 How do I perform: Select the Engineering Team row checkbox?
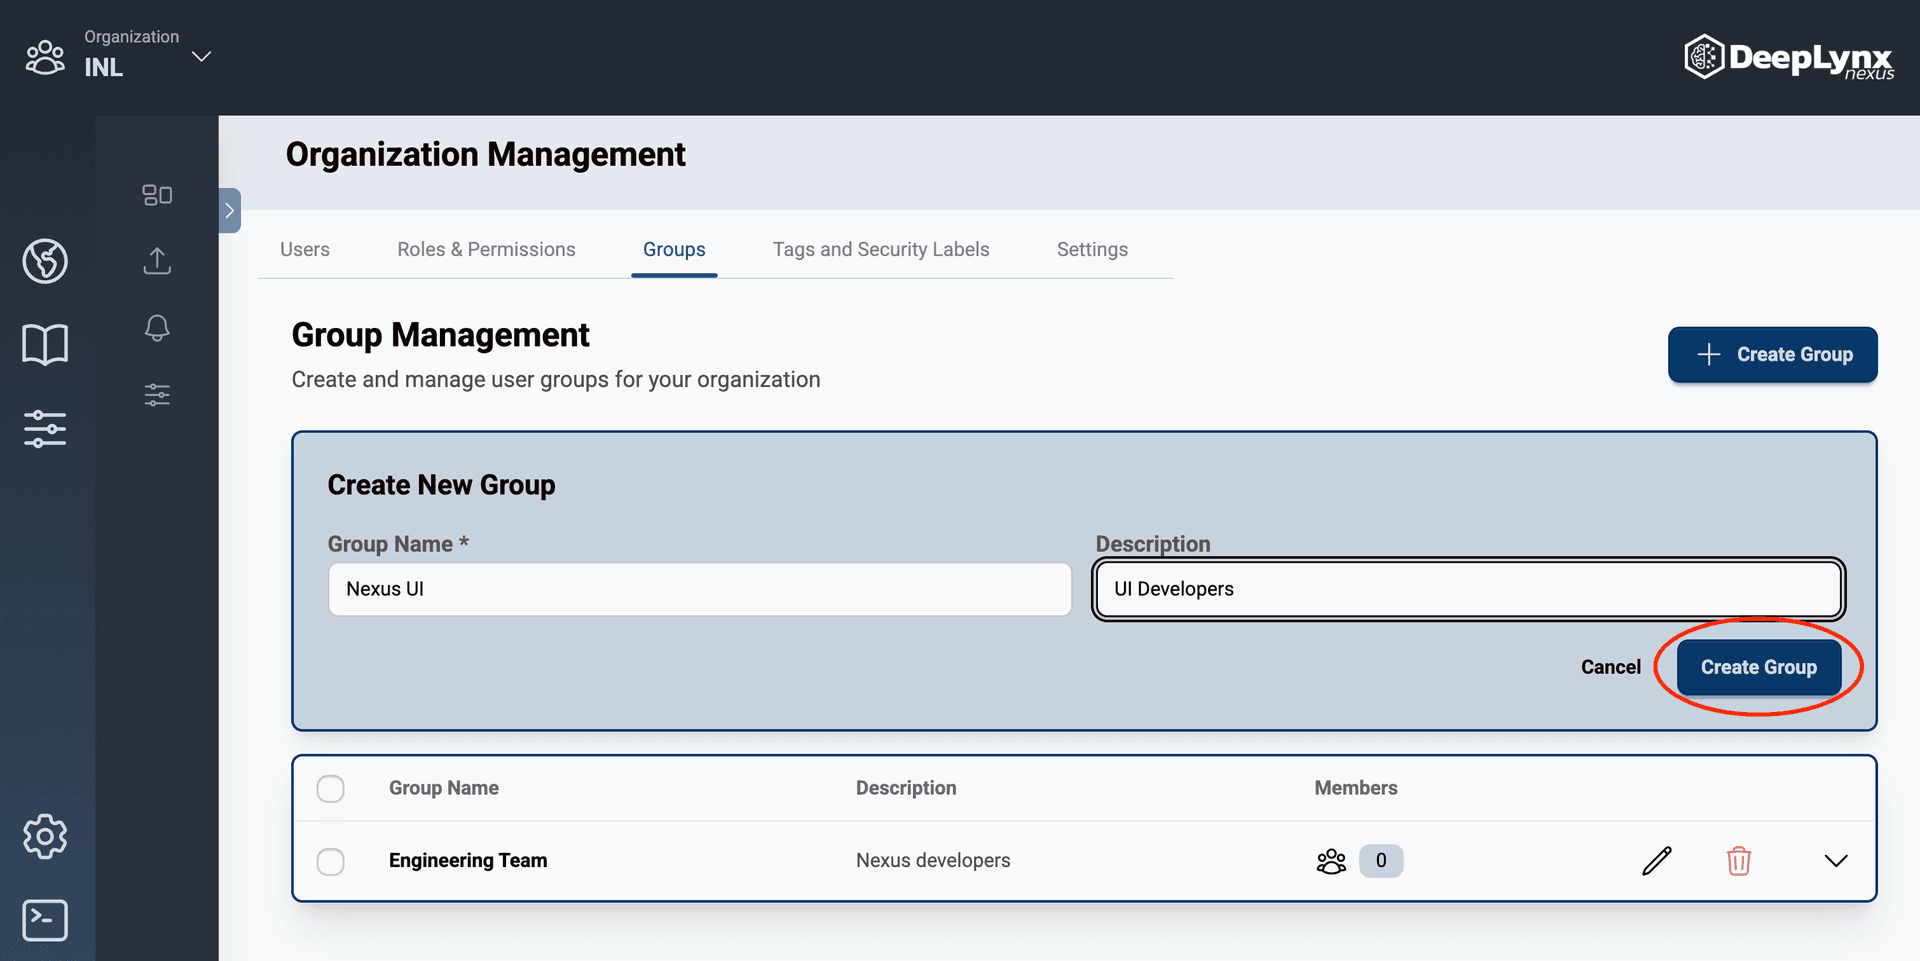(x=330, y=861)
